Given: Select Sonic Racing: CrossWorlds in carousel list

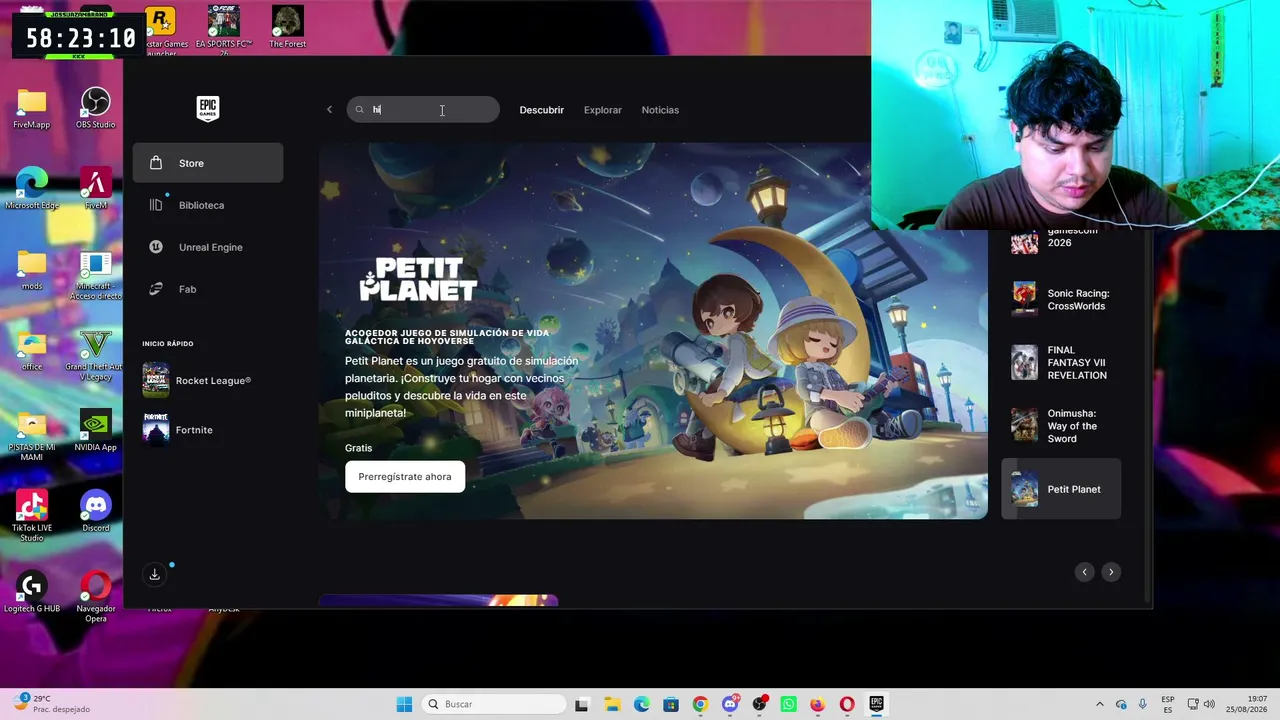Looking at the screenshot, I should click(x=1061, y=300).
